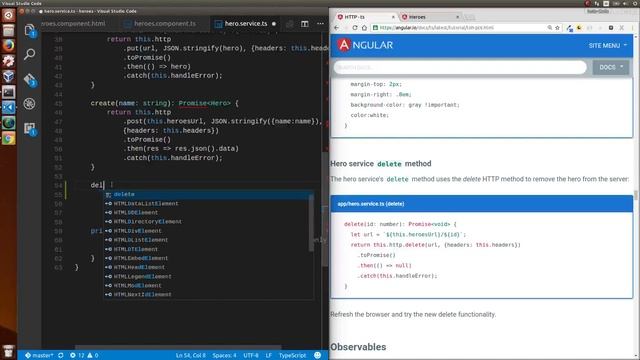Image resolution: width=640 pixels, height=360 pixels.
Task: Open the Source Control icon in activity bar
Action: click(x=29, y=79)
